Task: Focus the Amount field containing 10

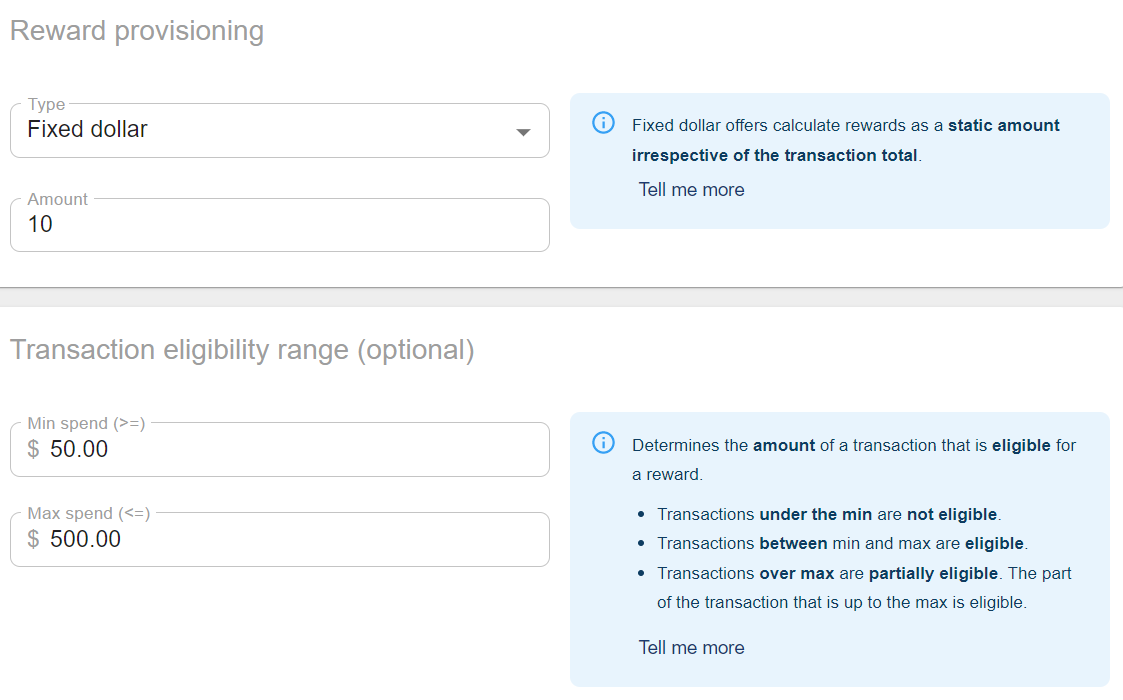Action: [280, 225]
